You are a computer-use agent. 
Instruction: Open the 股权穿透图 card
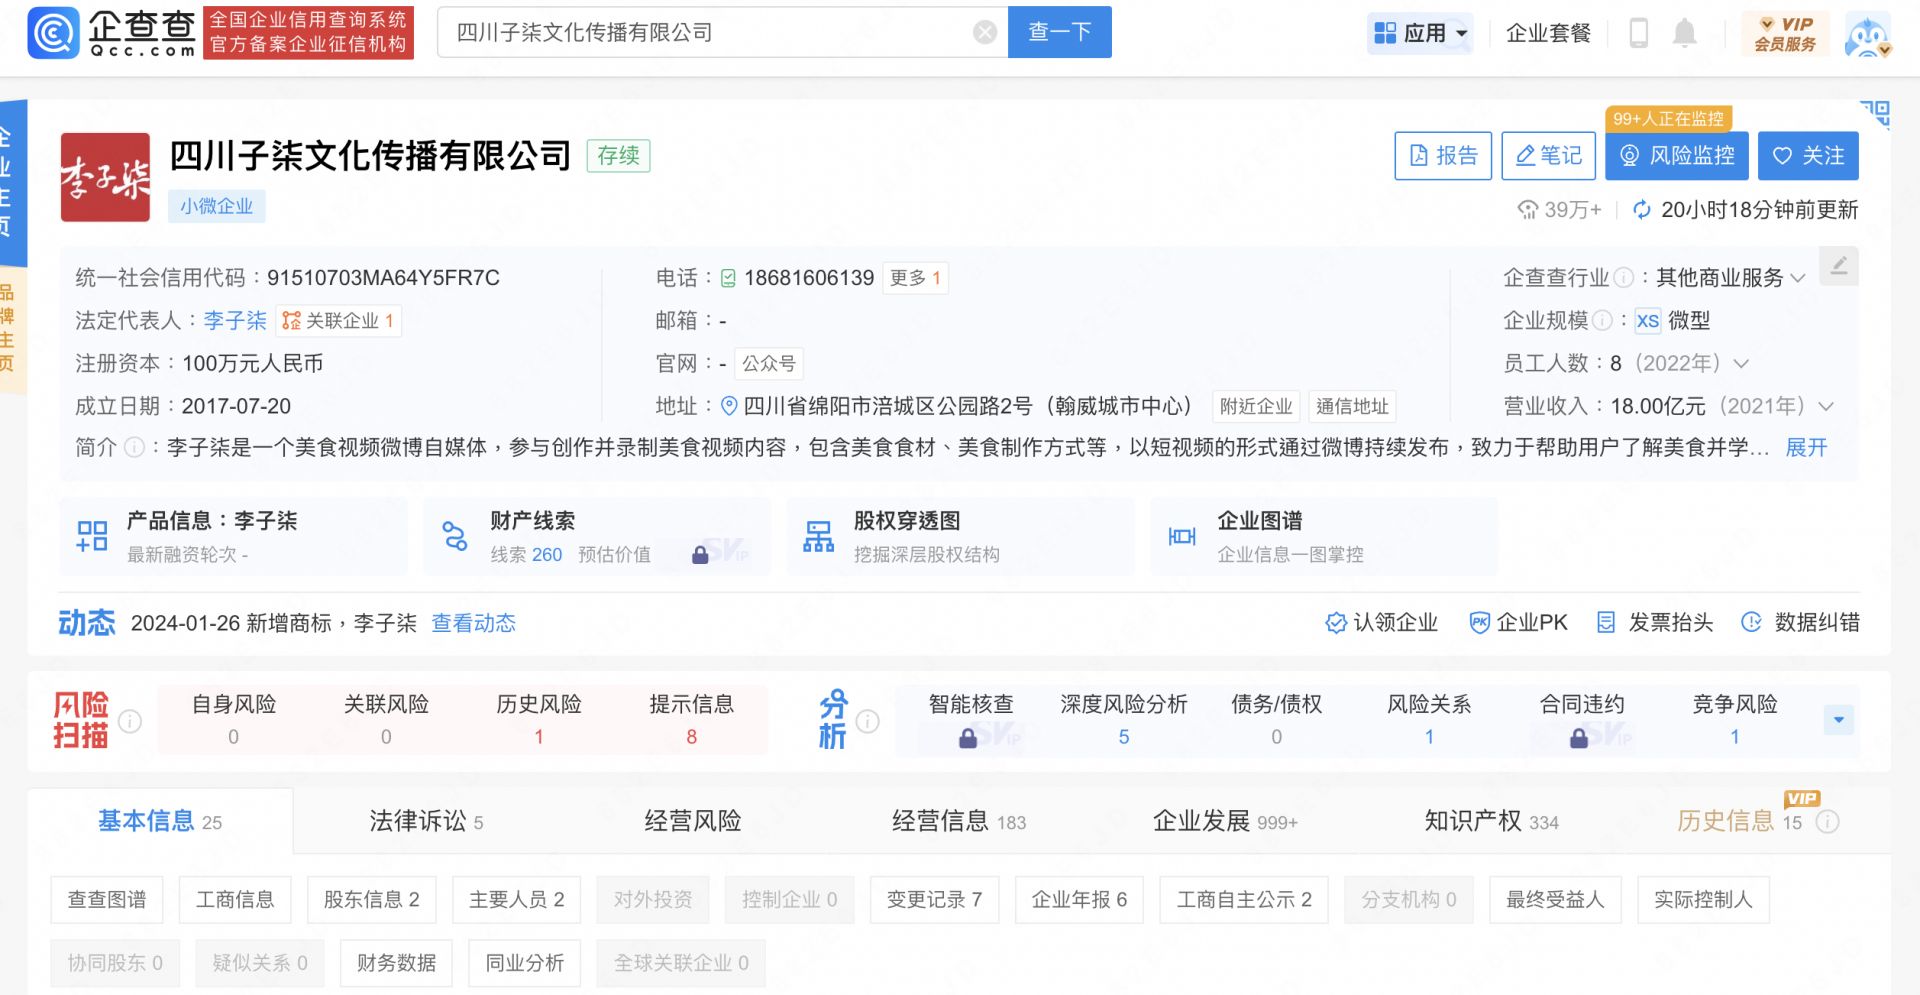click(x=961, y=536)
